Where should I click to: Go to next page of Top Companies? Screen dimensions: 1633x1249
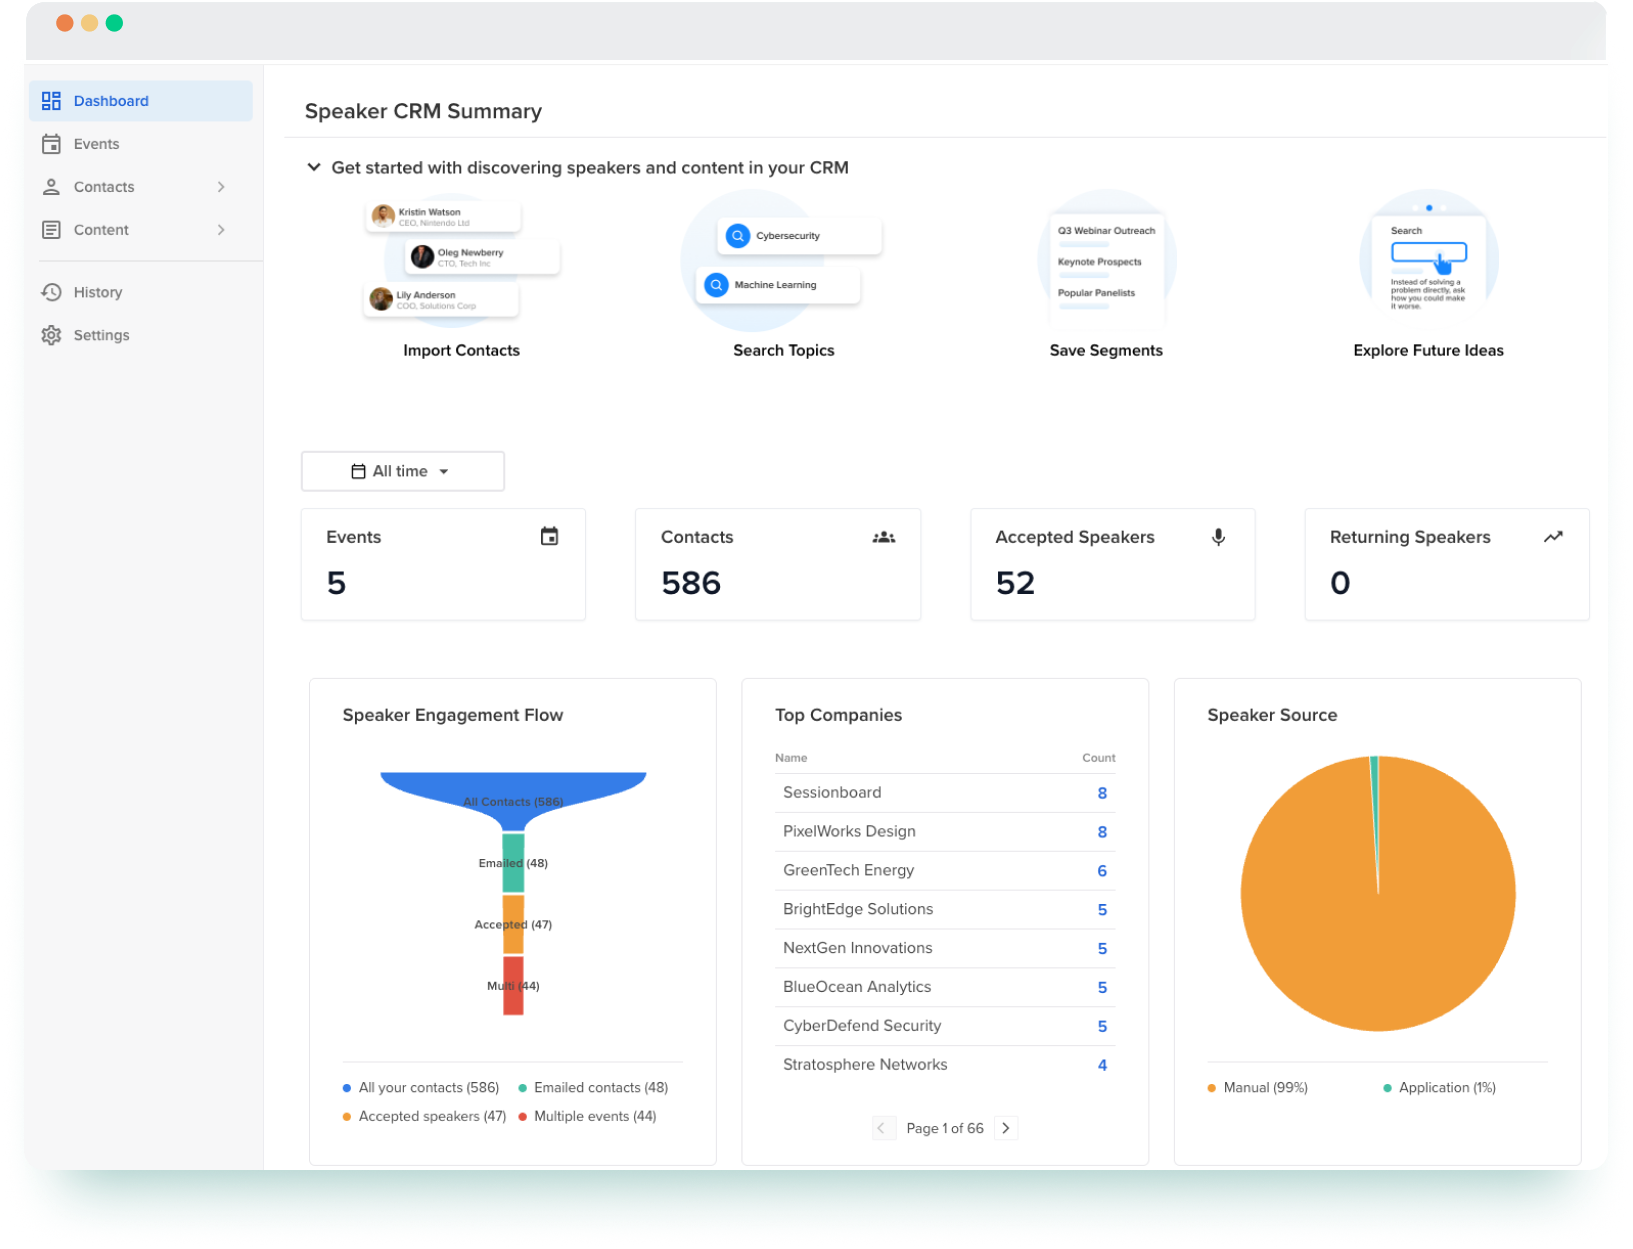click(x=1005, y=1127)
